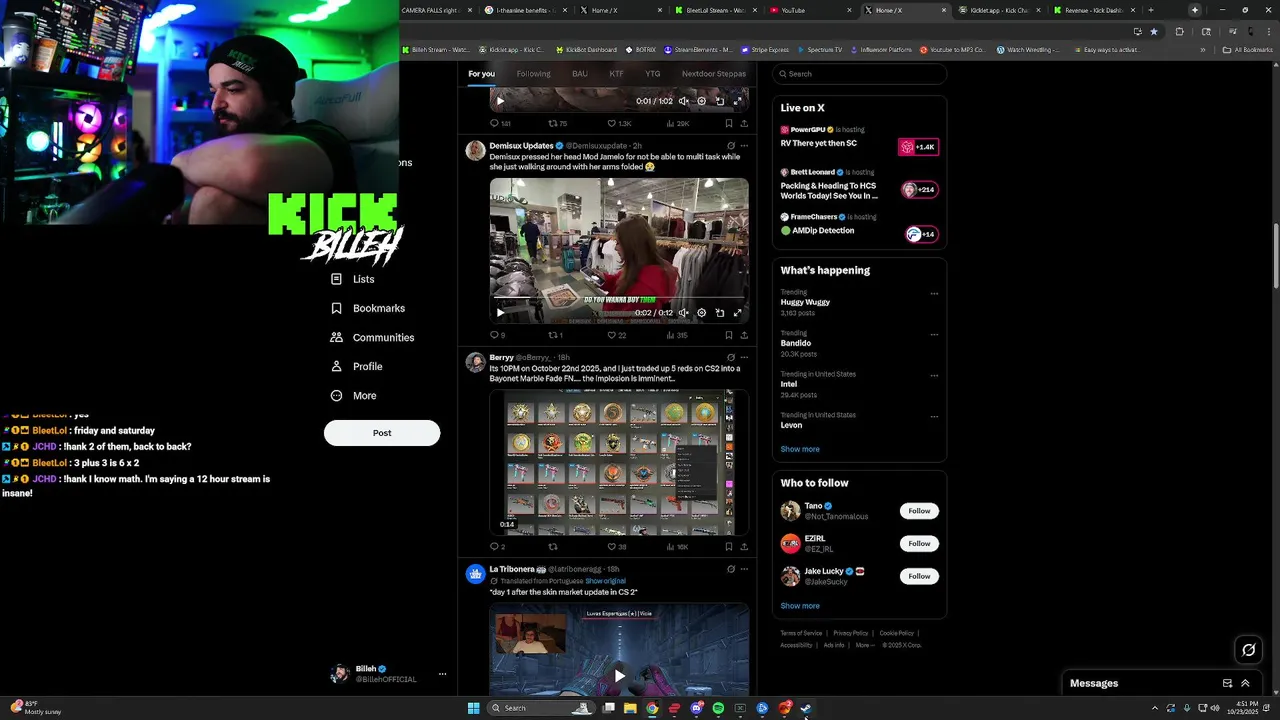
Task: Open the YTG list tab
Action: click(653, 74)
